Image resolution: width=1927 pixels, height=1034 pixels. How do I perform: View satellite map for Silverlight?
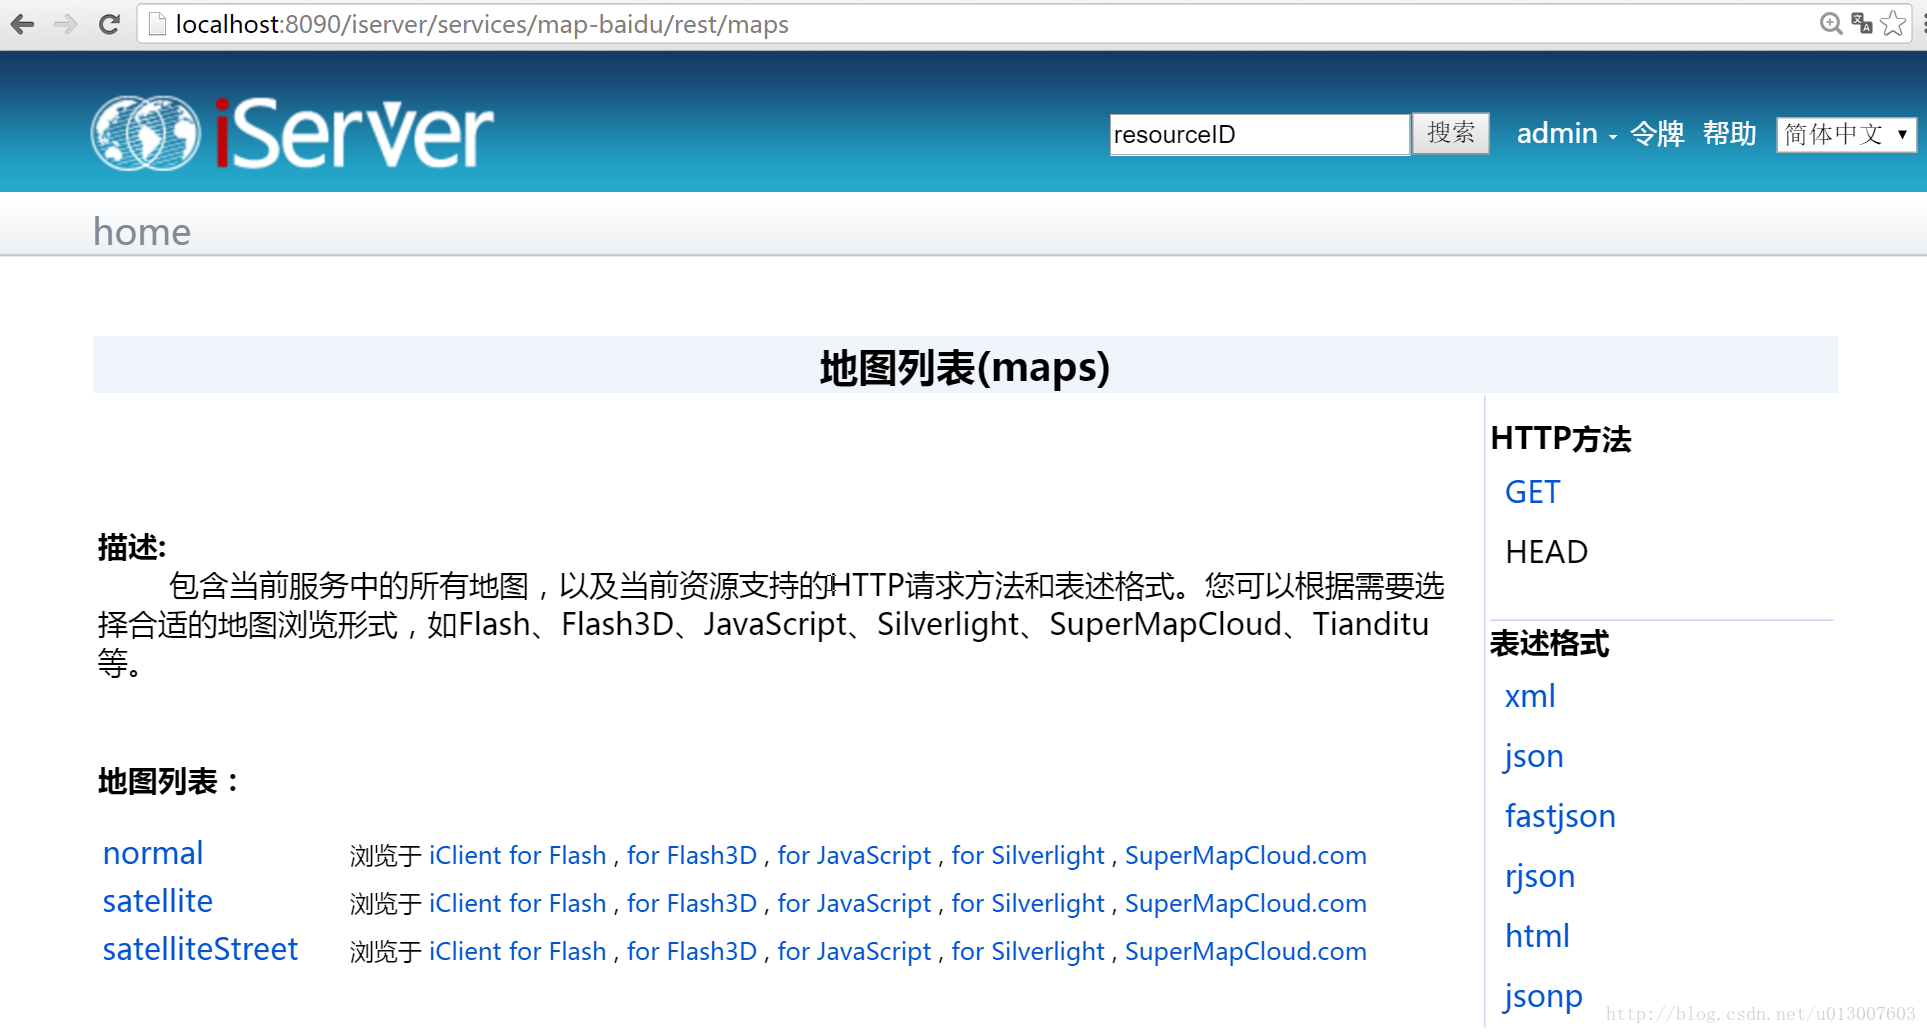pyautogui.click(x=1028, y=903)
